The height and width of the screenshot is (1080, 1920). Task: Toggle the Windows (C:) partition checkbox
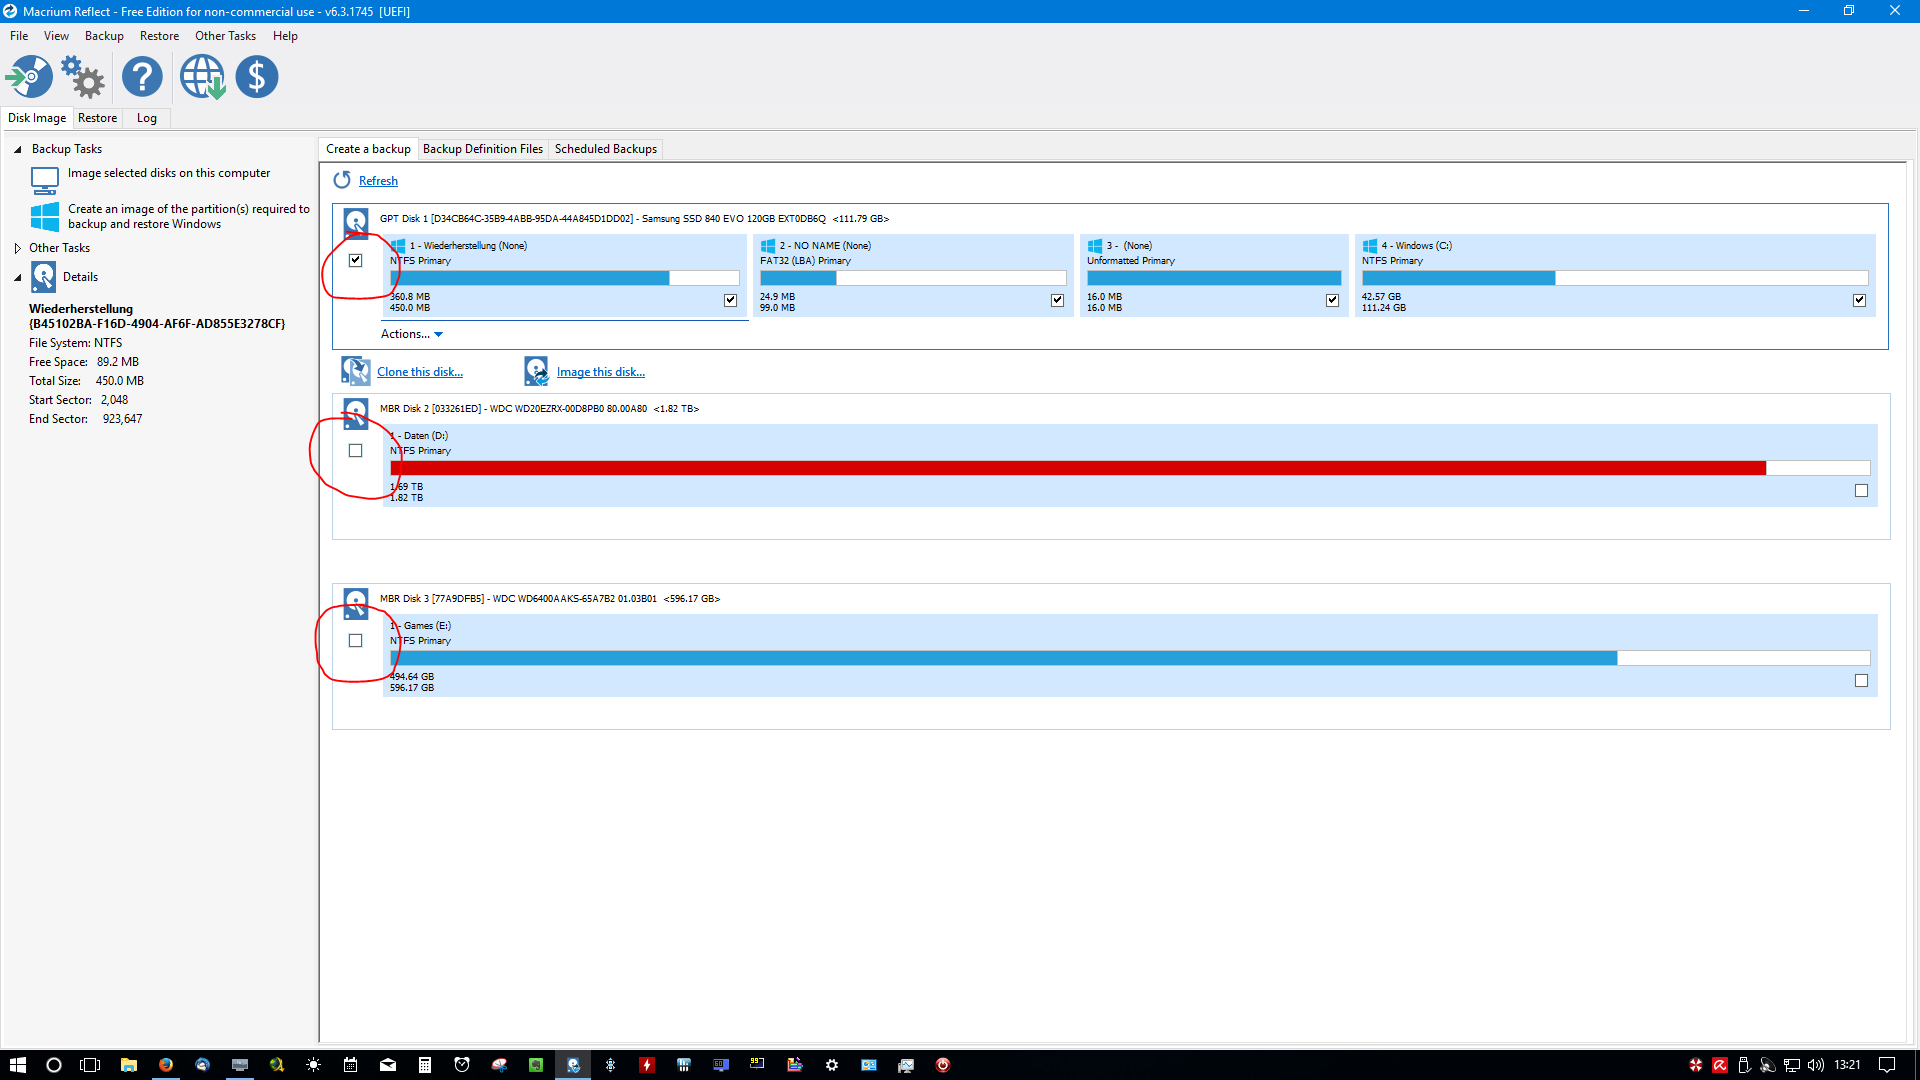coord(1859,300)
